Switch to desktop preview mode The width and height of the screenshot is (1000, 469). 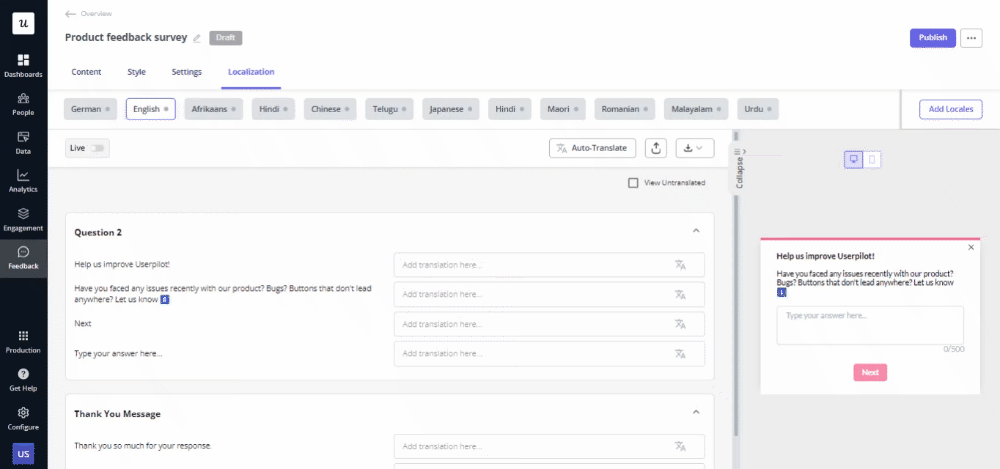[854, 159]
